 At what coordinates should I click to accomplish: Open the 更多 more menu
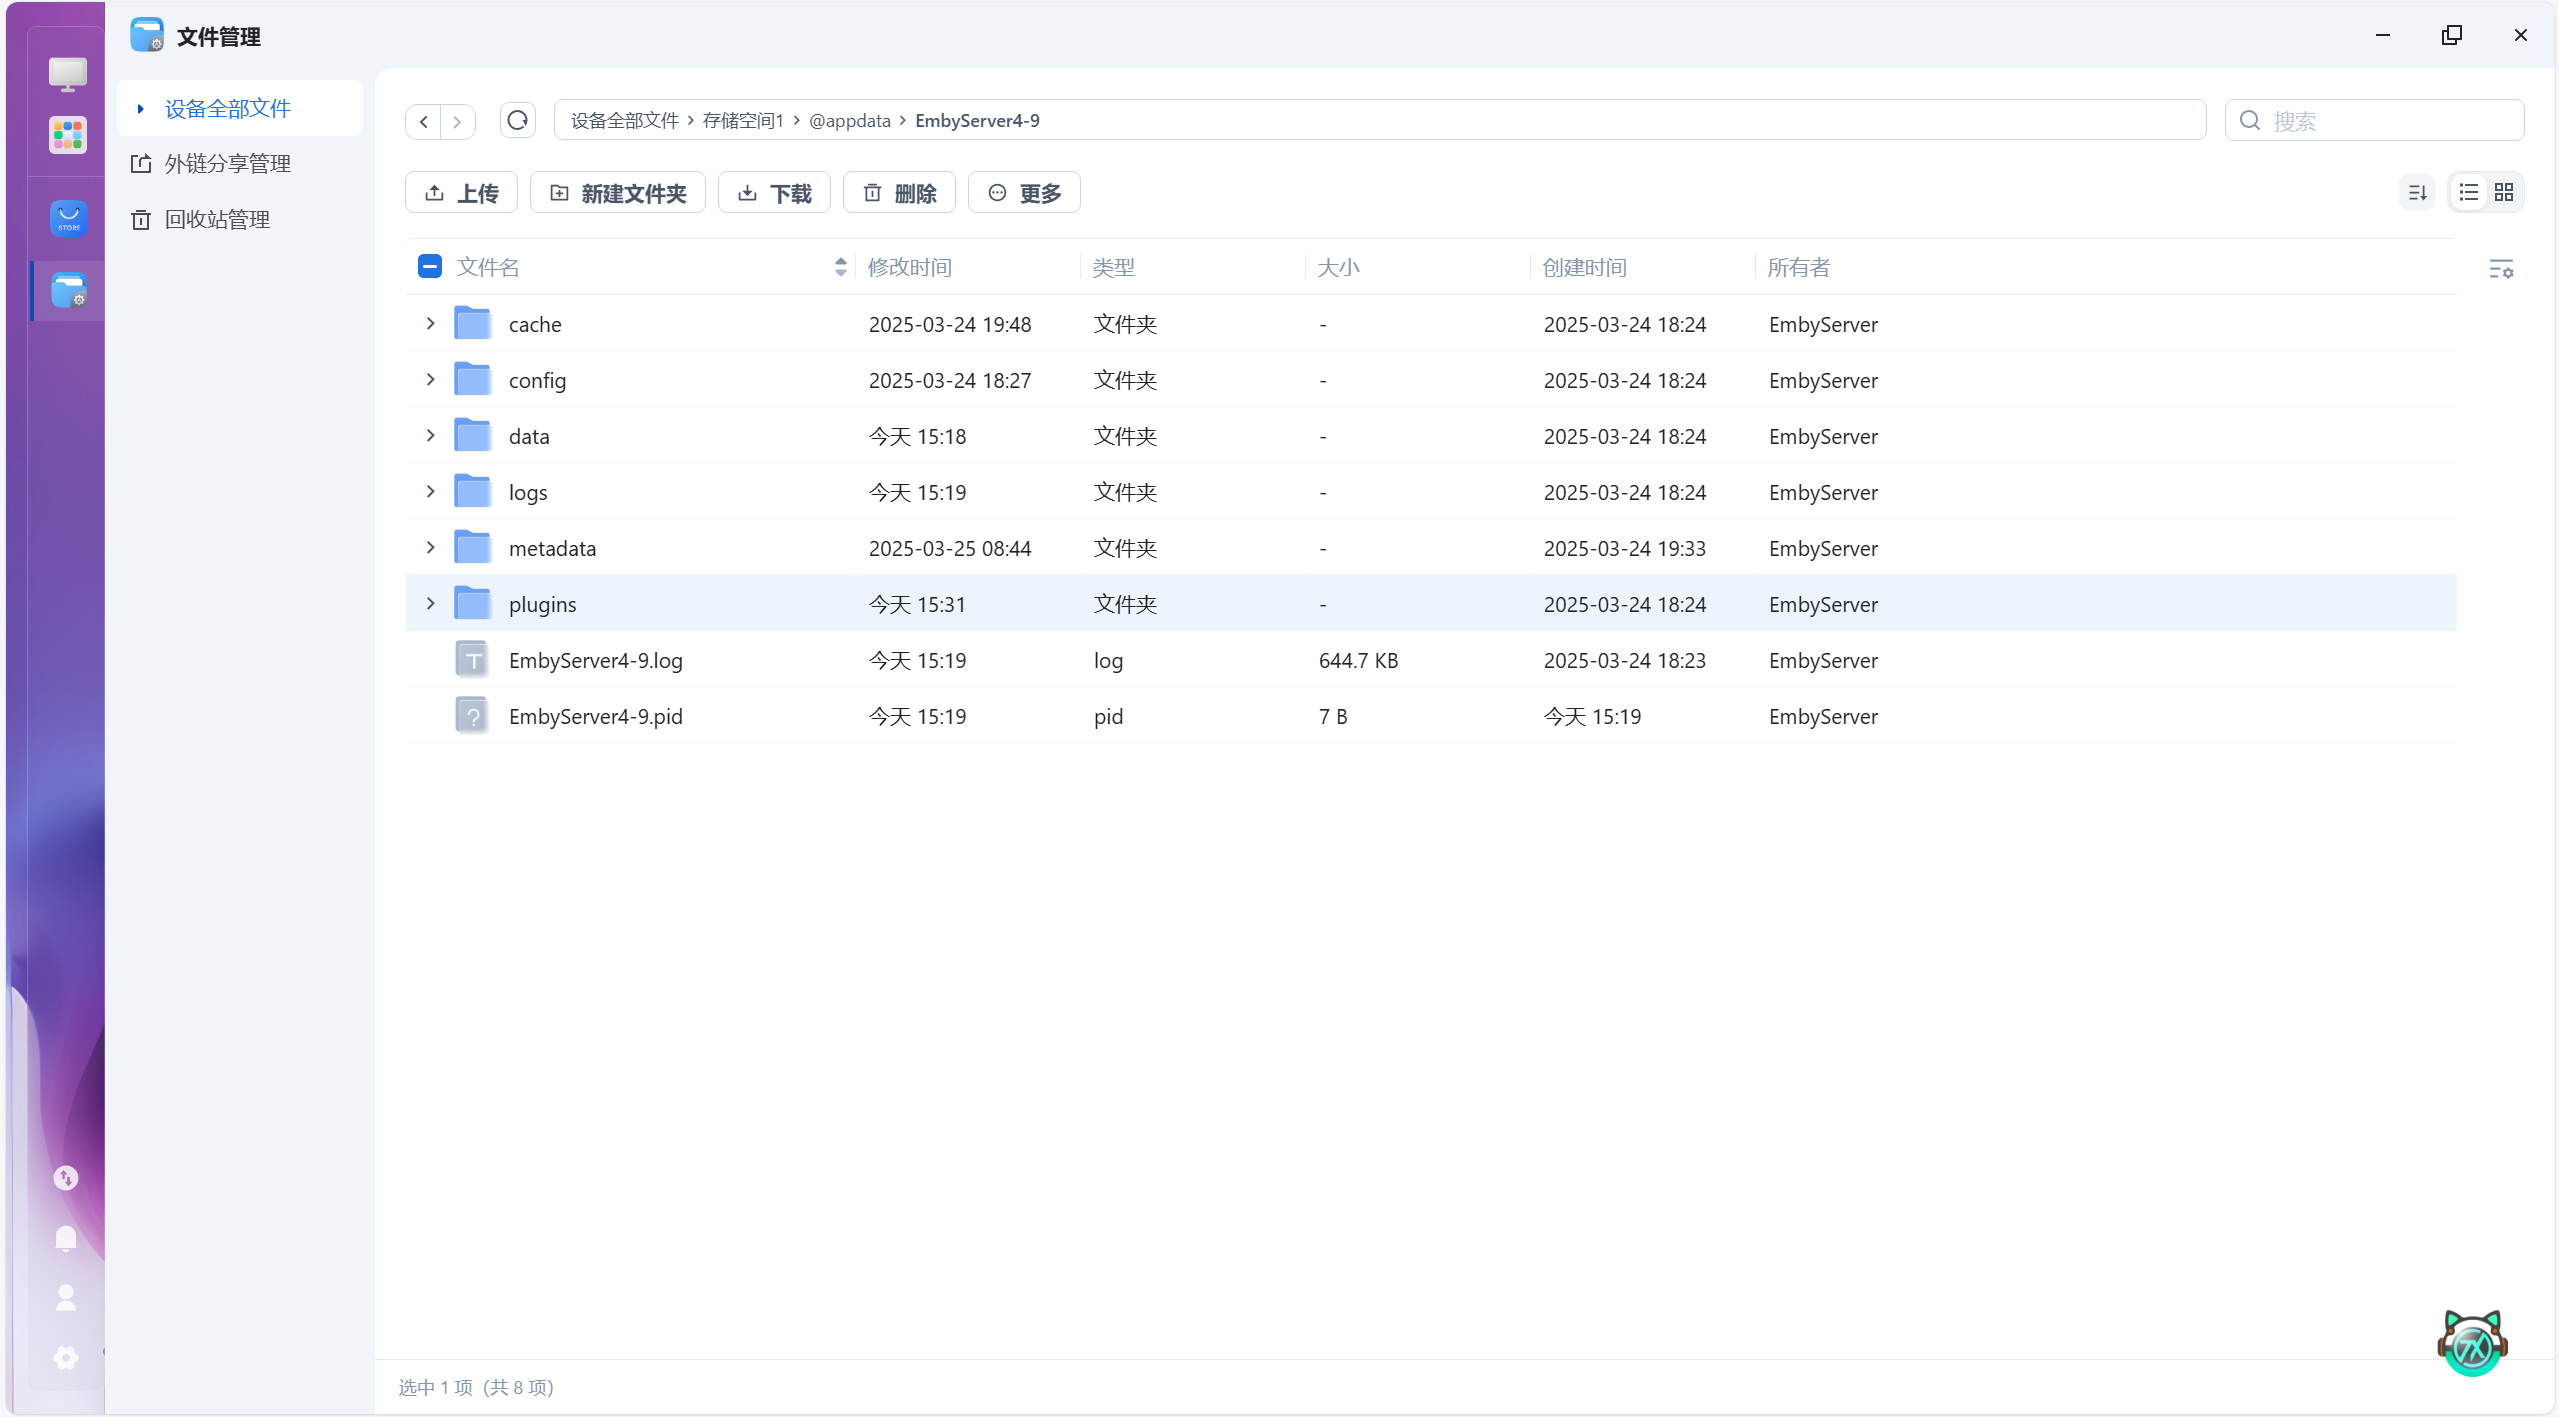coord(1024,192)
